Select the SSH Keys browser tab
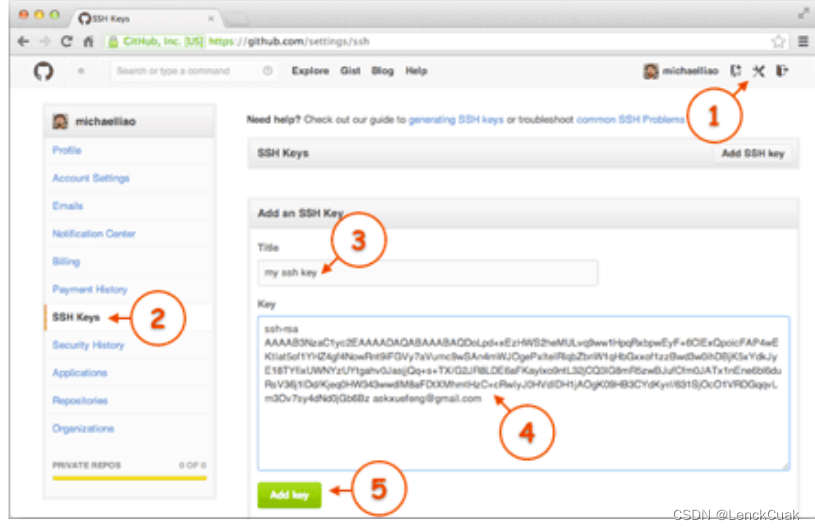The height and width of the screenshot is (530, 815). point(146,19)
